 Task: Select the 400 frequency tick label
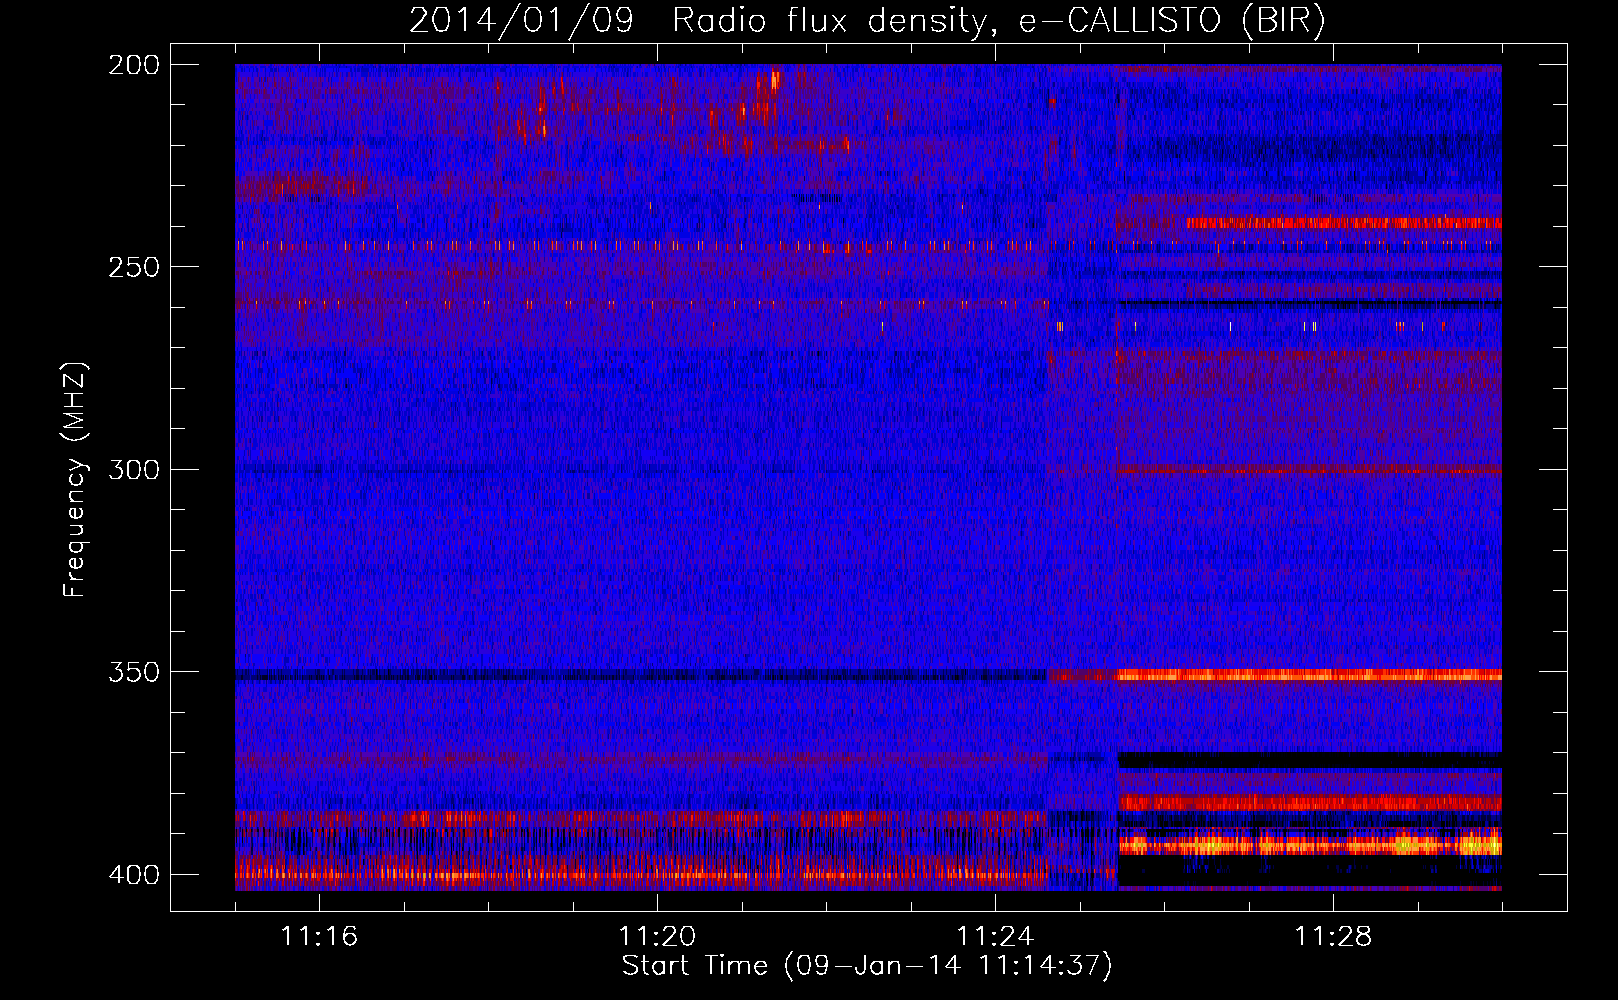click(x=133, y=875)
